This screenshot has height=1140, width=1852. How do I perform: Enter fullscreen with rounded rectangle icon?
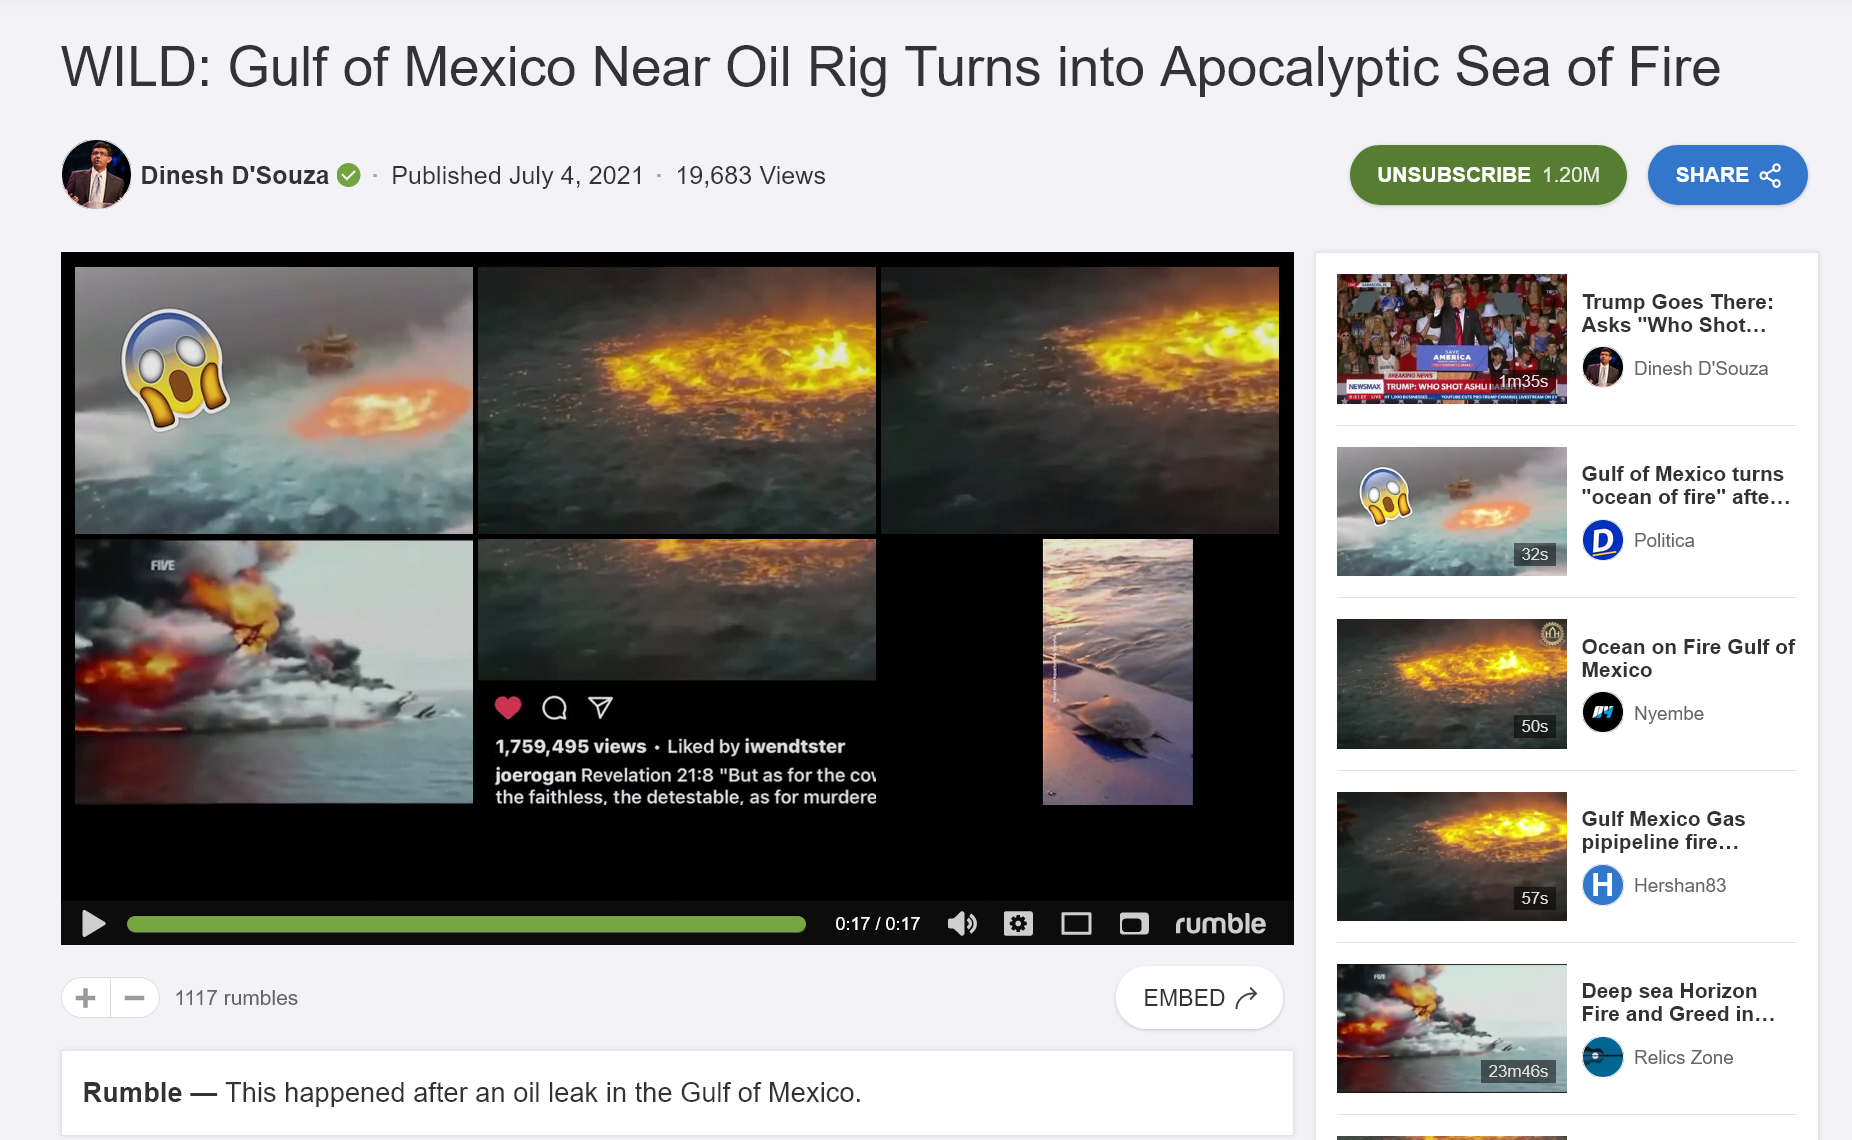[1134, 923]
